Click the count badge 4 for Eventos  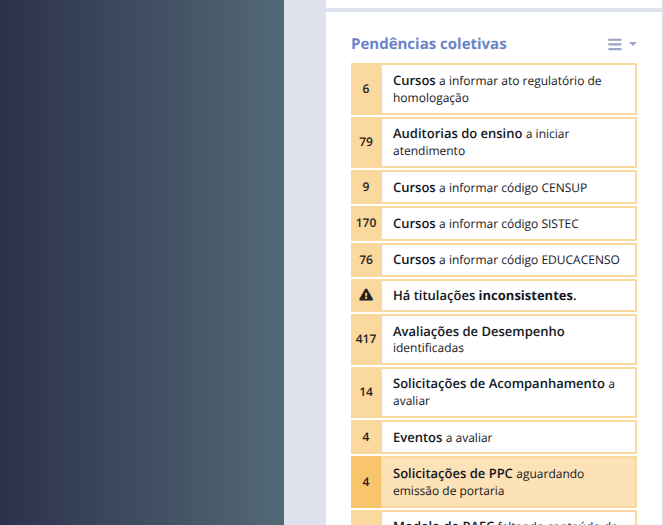366,437
